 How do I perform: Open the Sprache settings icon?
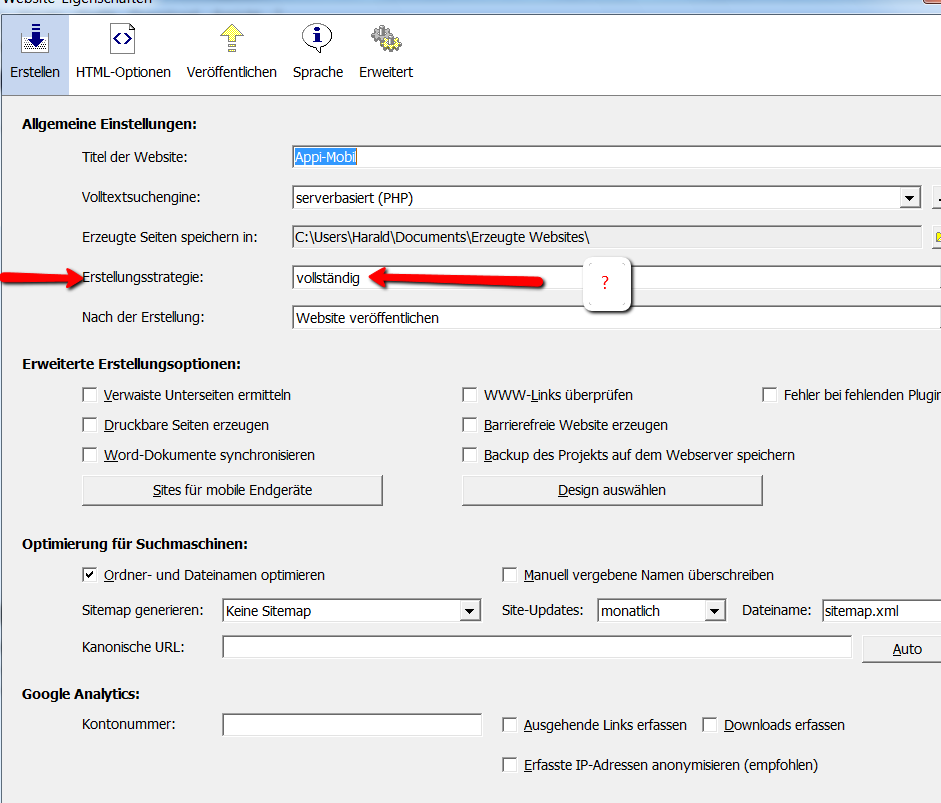tap(318, 52)
